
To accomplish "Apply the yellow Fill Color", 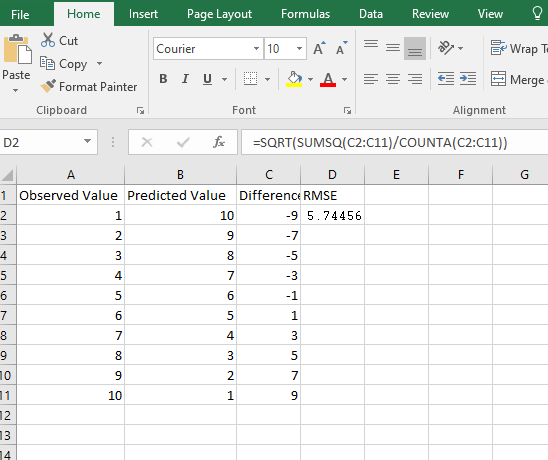I will 294,79.
